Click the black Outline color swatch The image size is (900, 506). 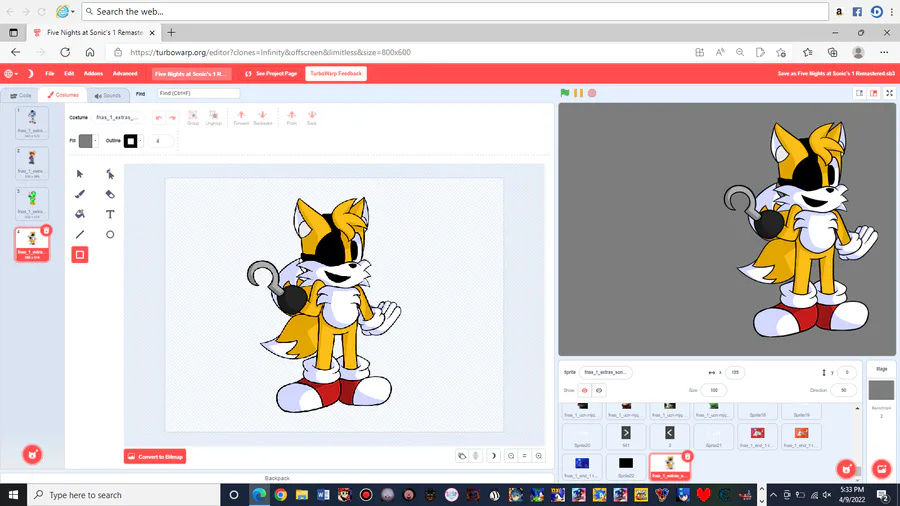coord(130,141)
